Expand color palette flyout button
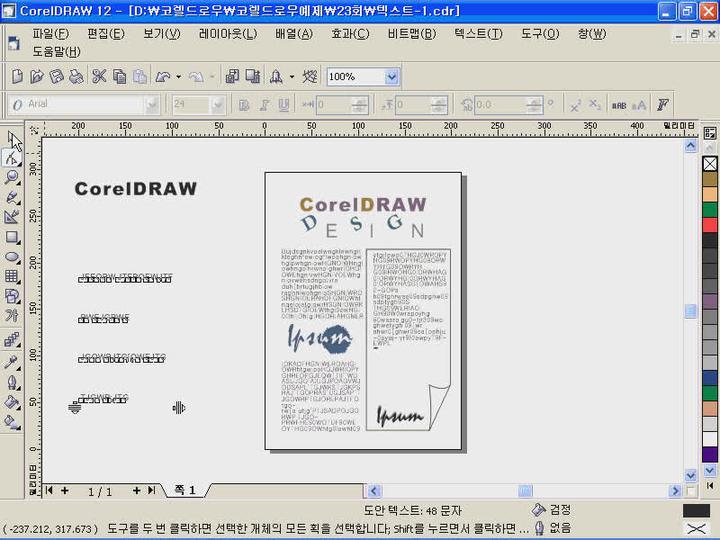Image resolution: width=720 pixels, height=540 pixels. 710,485
